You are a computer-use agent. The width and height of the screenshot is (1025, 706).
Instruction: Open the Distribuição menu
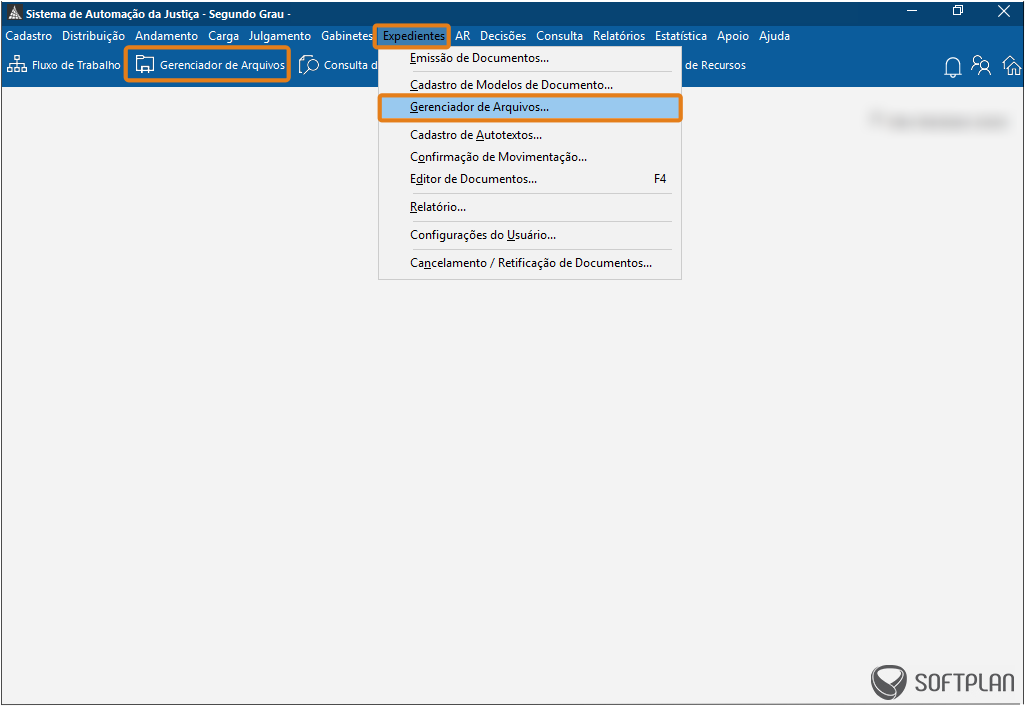[x=93, y=36]
